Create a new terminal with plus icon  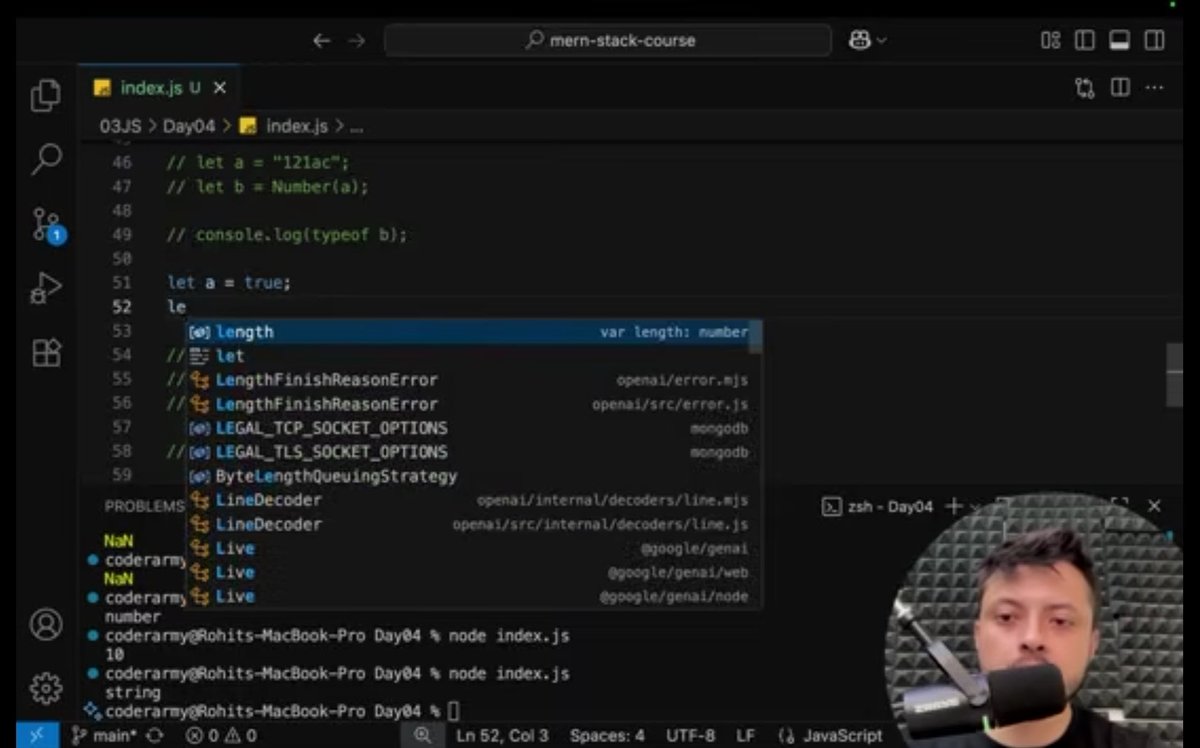pos(954,506)
